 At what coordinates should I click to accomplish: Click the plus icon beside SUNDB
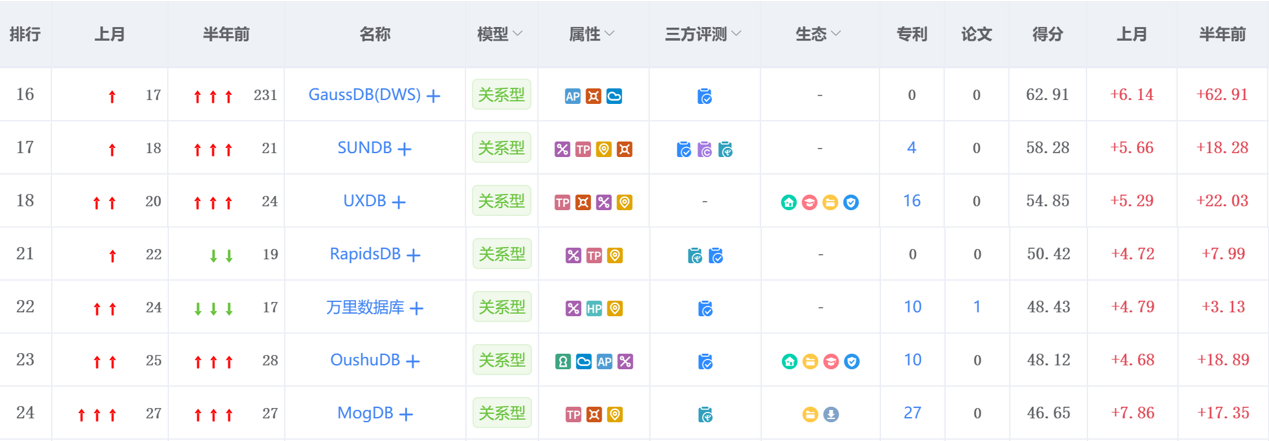click(x=405, y=149)
